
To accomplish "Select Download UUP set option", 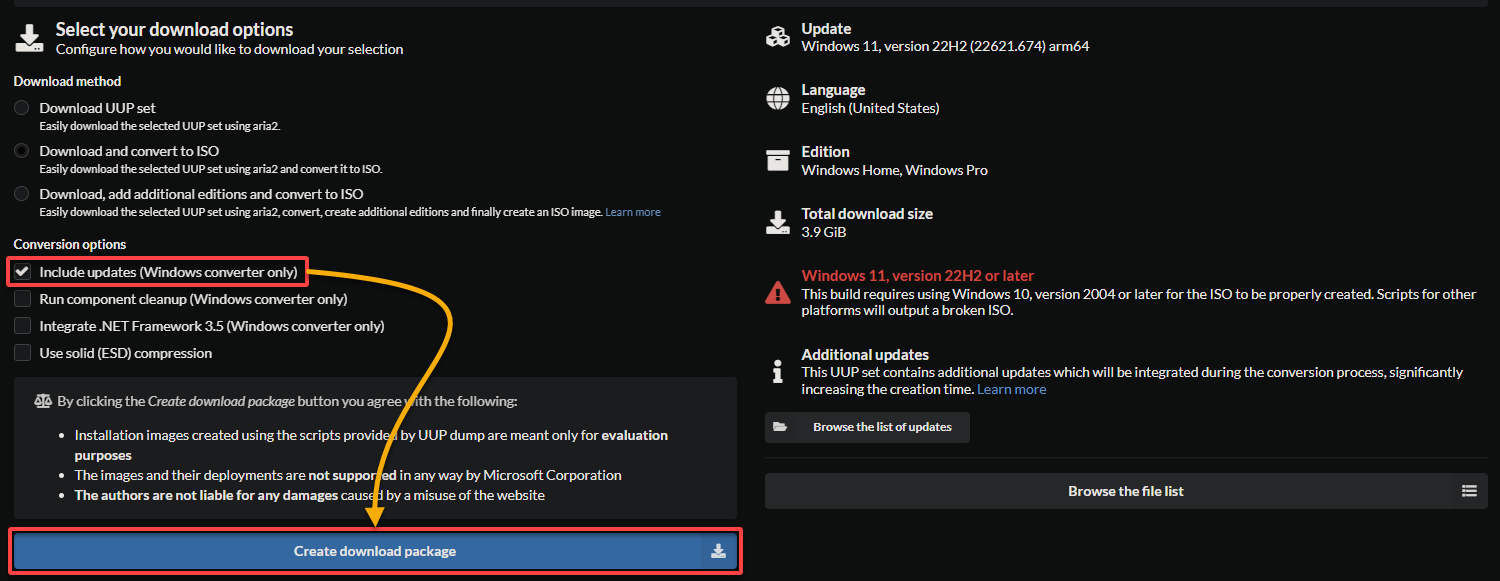I will click(22, 108).
